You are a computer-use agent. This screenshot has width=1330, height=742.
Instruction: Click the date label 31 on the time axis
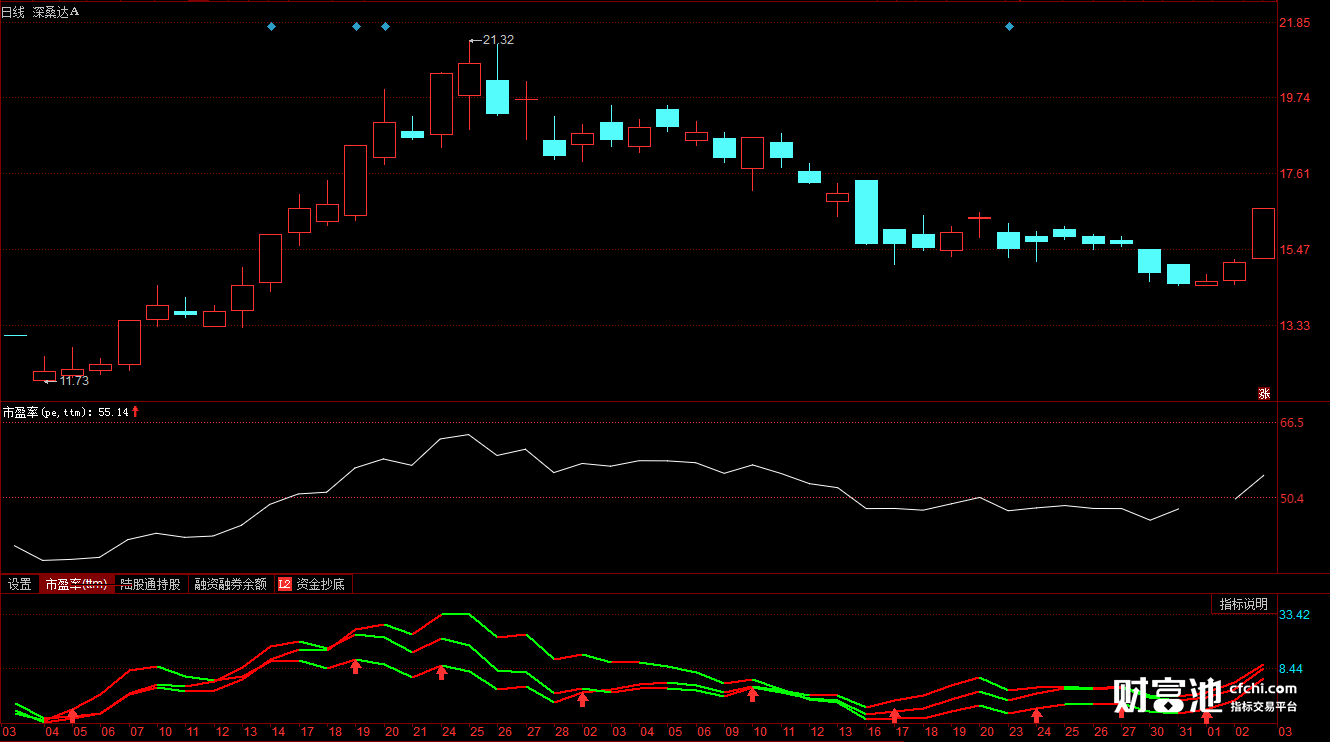point(1186,732)
